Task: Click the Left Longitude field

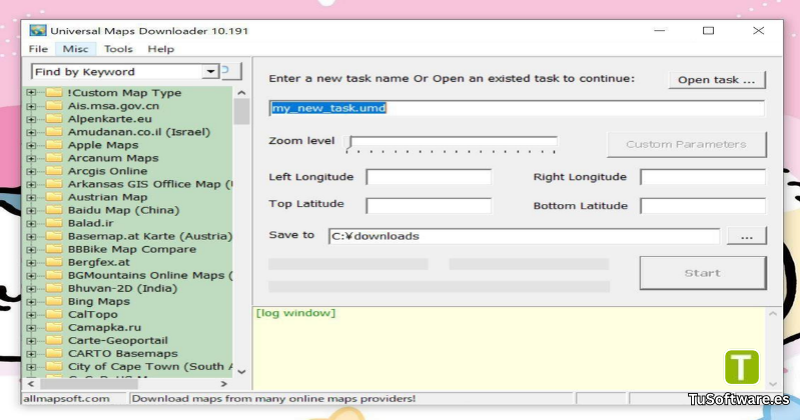Action: (x=429, y=177)
